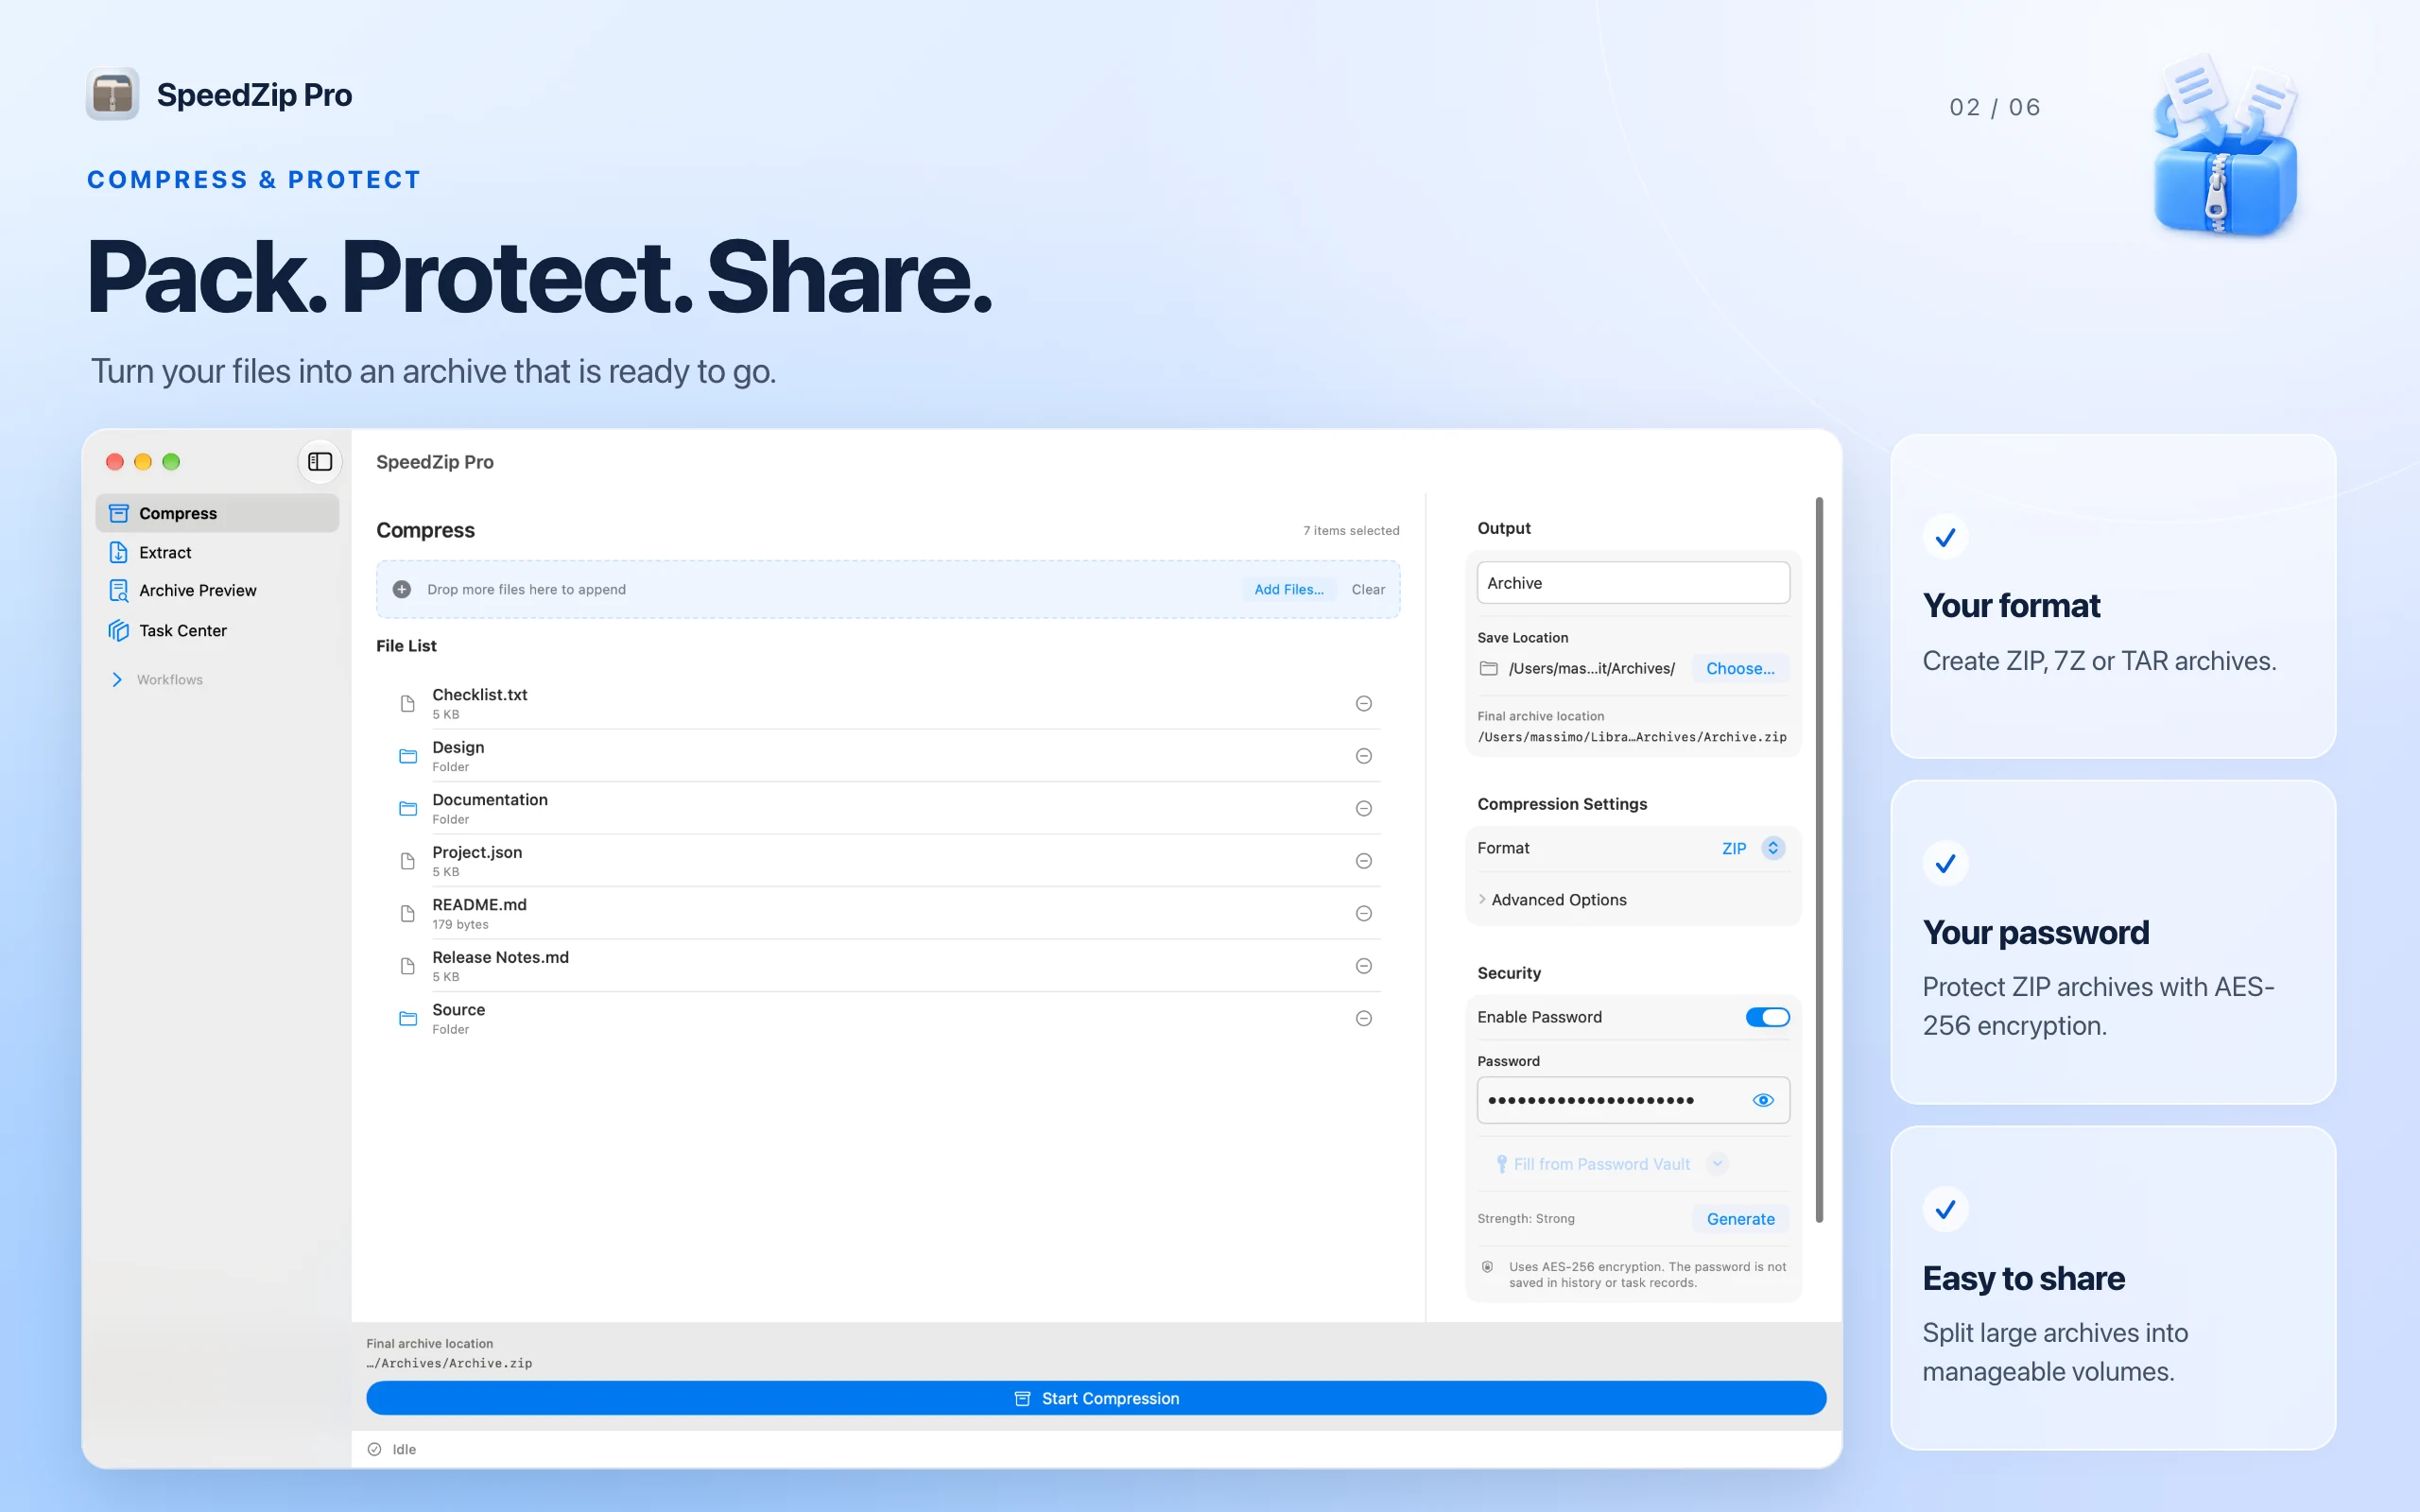Viewport: 2420px width, 1512px height.
Task: Select the Design folder icon
Action: (x=408, y=756)
